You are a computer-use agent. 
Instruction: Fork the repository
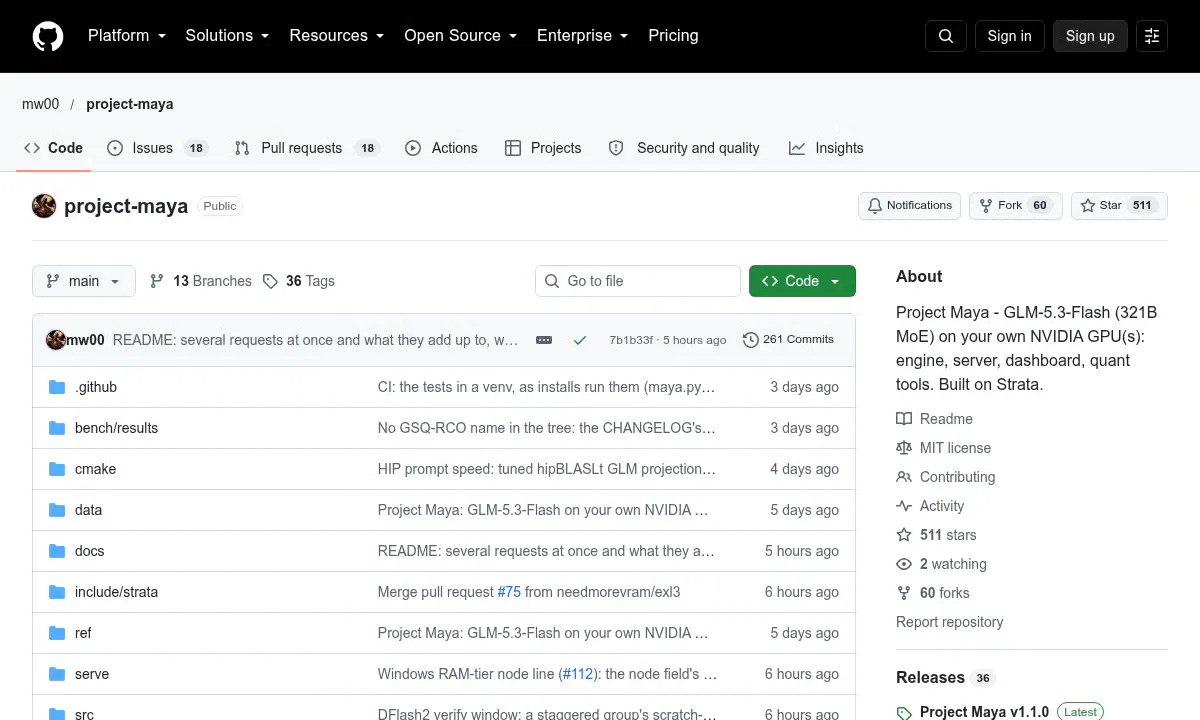(x=1015, y=206)
